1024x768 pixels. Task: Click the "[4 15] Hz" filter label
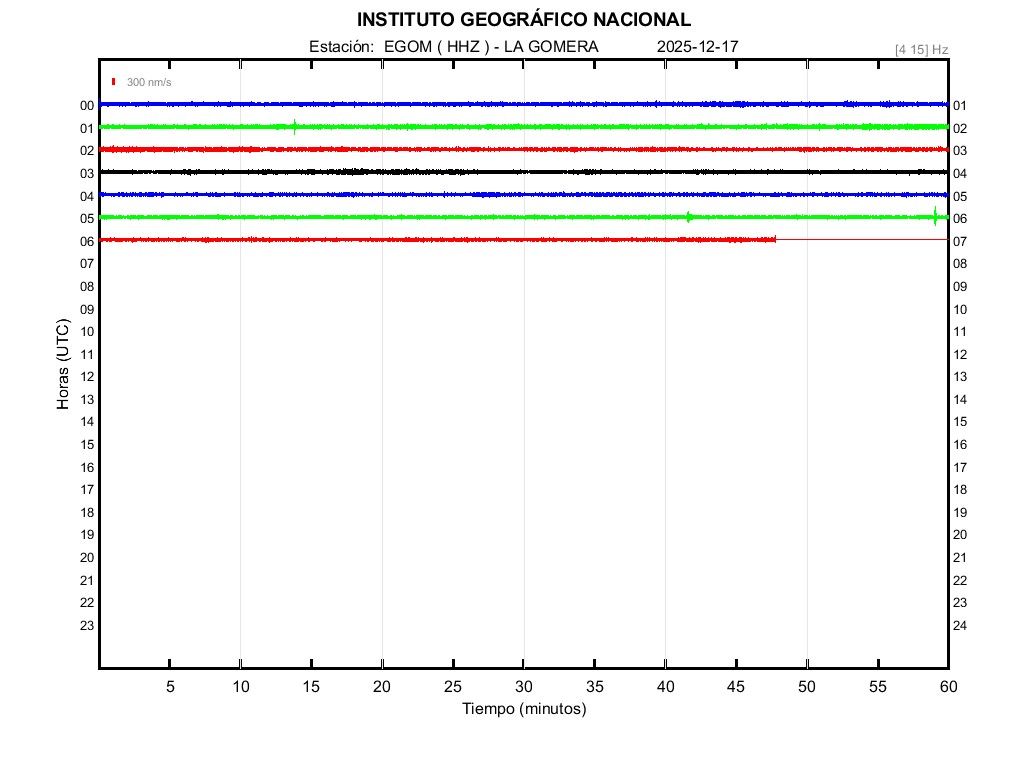tap(921, 49)
